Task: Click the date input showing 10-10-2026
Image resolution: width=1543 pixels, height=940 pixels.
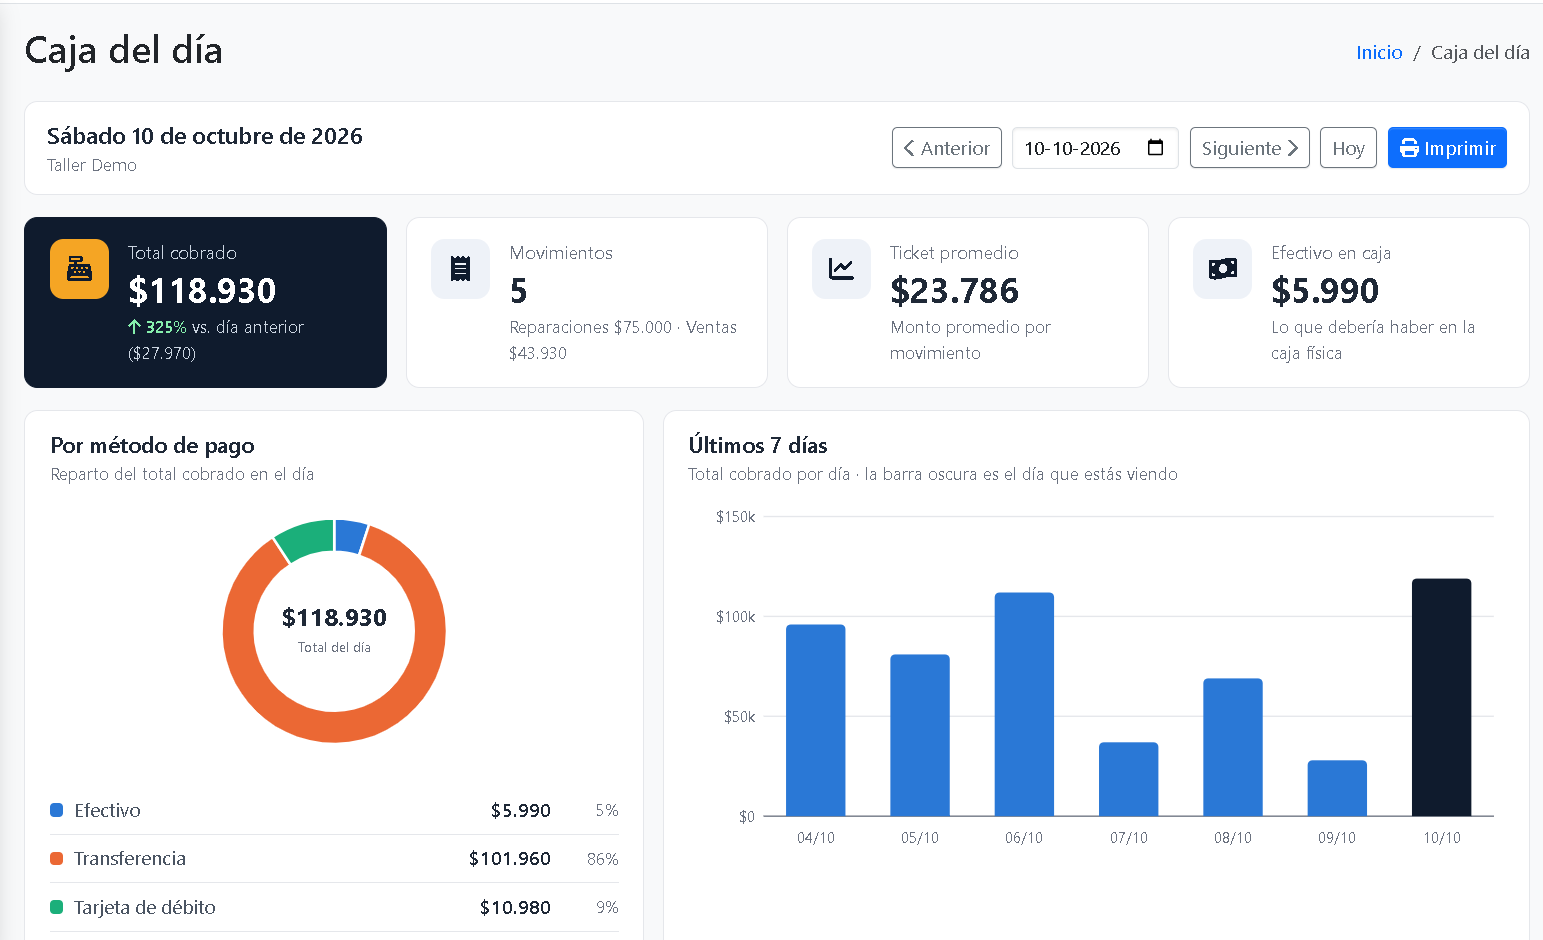Action: (1095, 148)
